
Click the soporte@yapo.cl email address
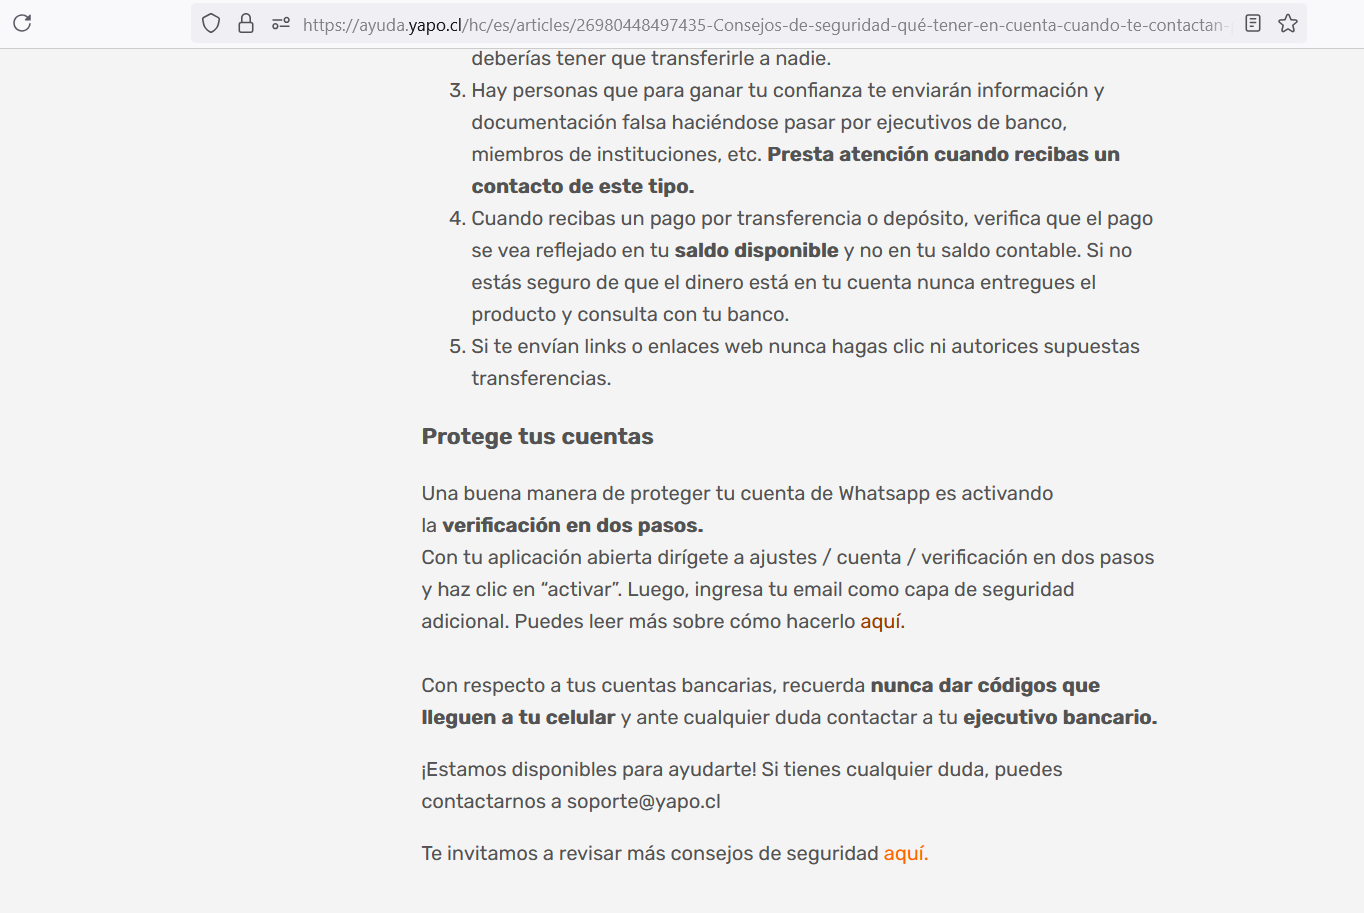pyautogui.click(x=644, y=801)
